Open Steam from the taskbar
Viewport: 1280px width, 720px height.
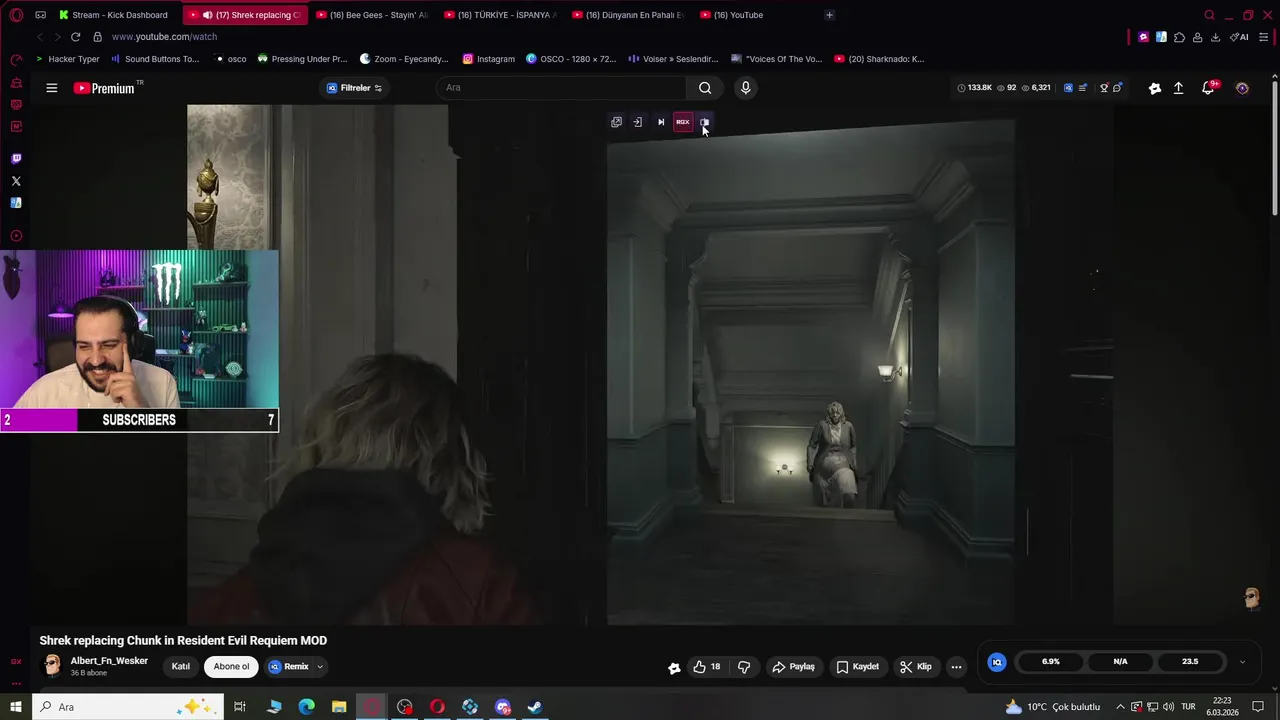tap(535, 707)
